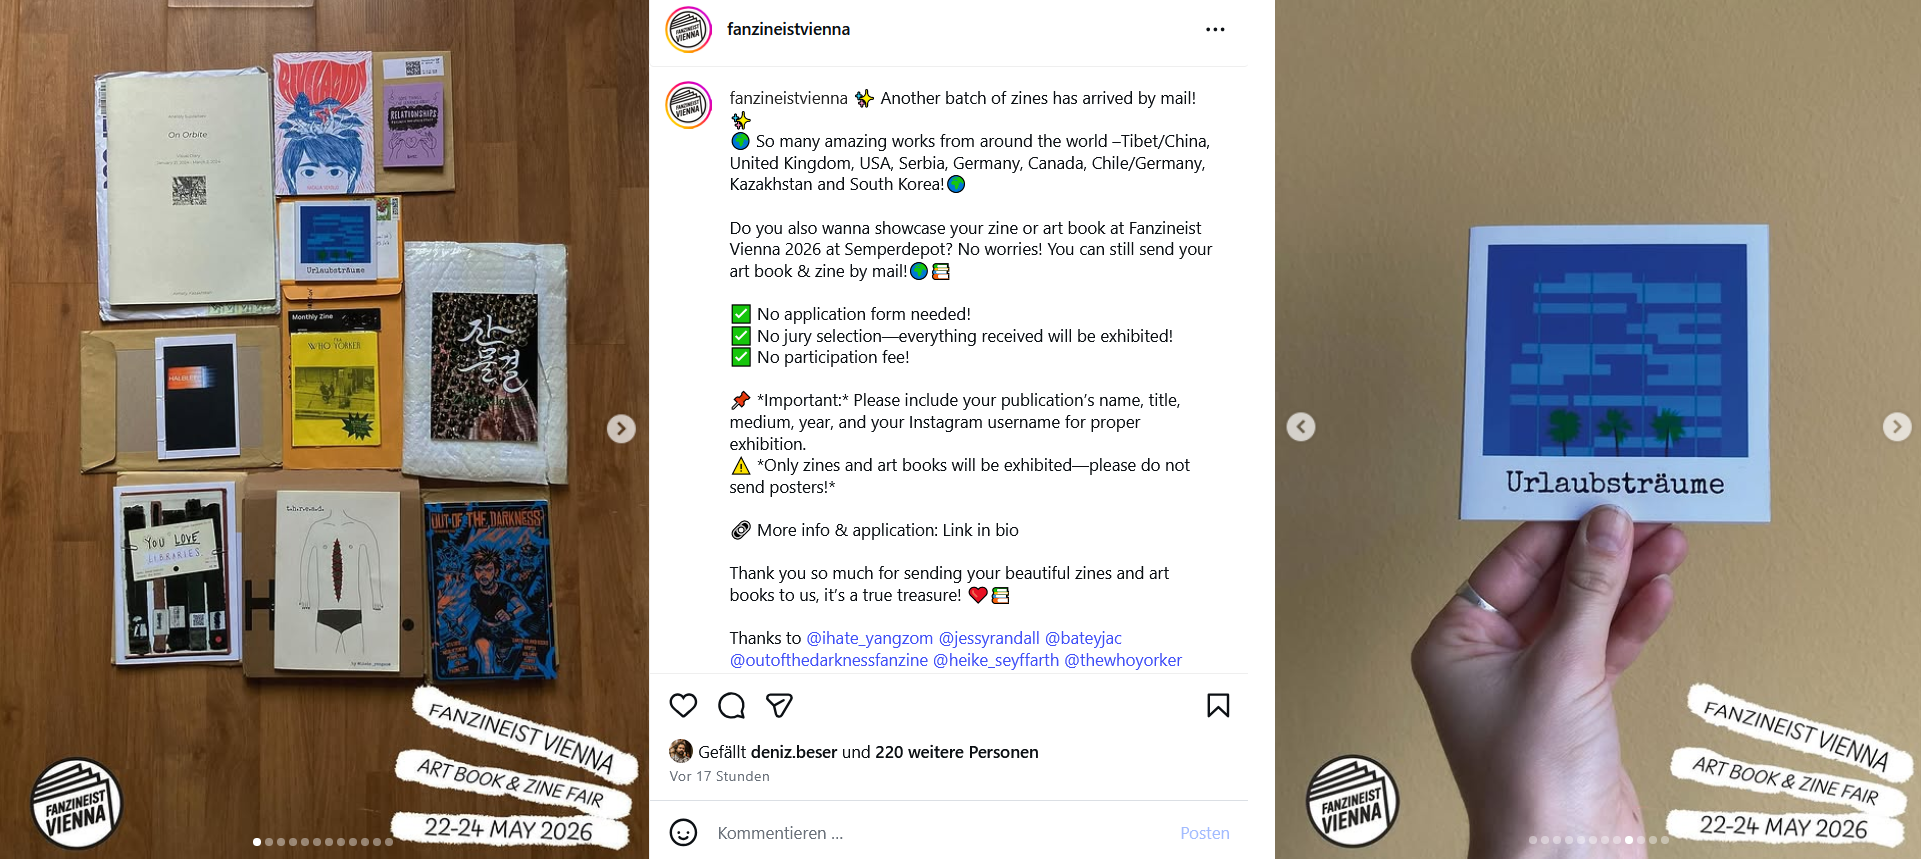Visit @thewhoyorker profile mention
This screenshot has width=1921, height=859.
[1123, 660]
